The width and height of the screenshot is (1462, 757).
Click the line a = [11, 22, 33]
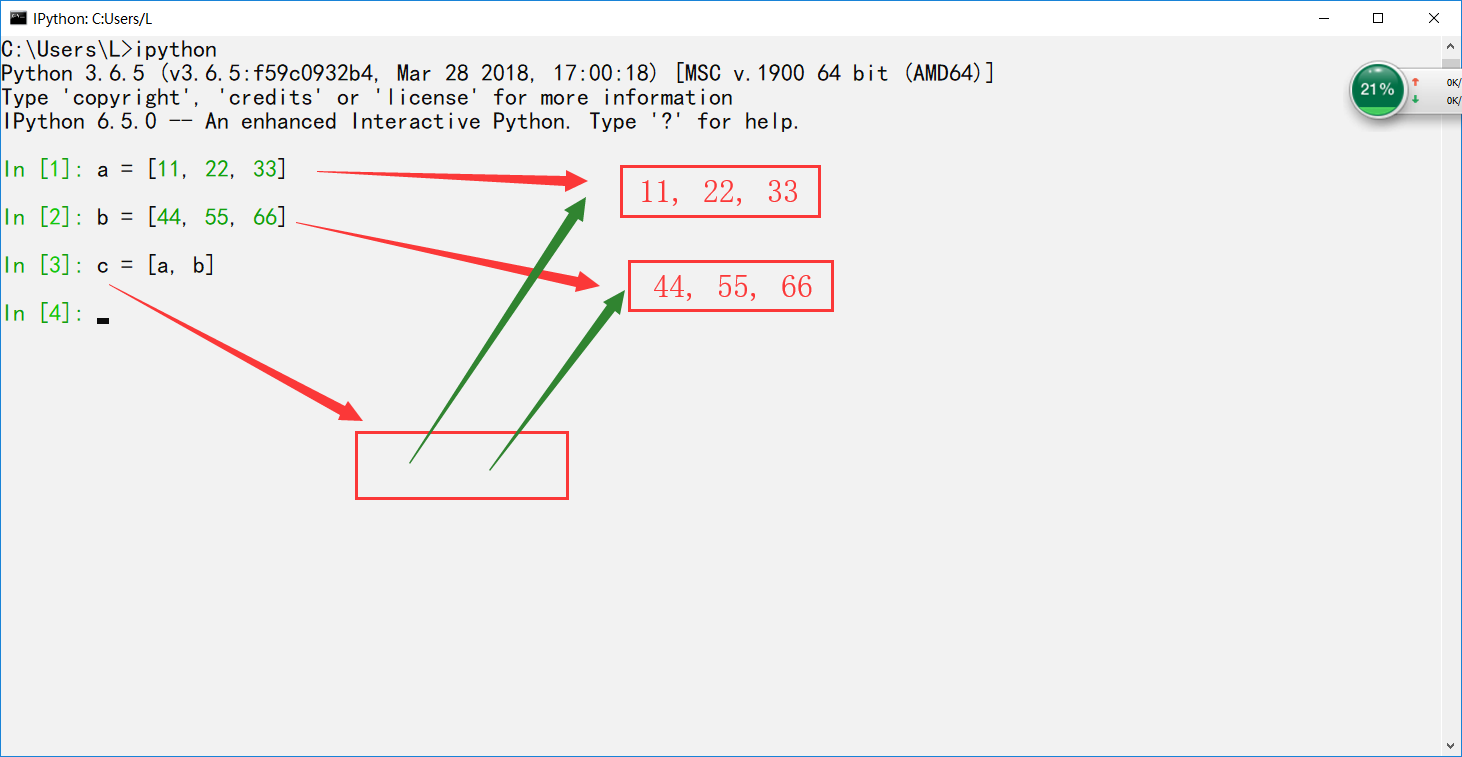point(191,169)
